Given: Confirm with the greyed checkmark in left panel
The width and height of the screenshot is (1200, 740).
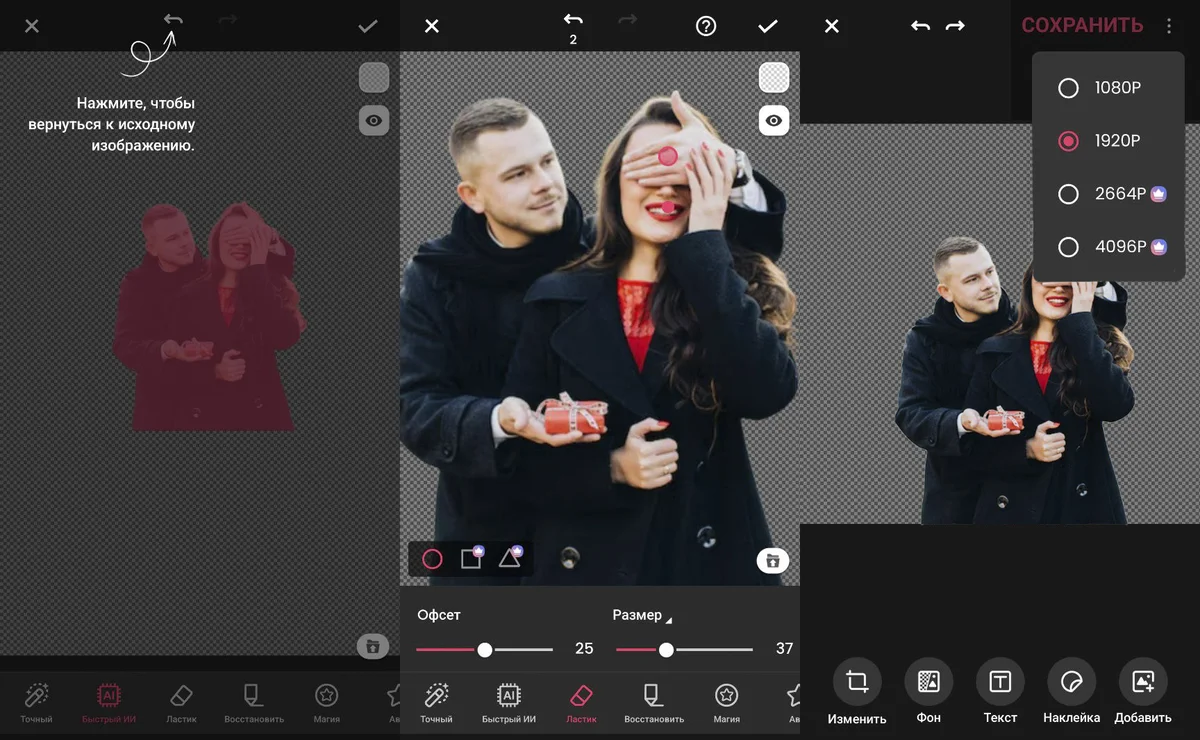Looking at the screenshot, I should coord(368,26).
